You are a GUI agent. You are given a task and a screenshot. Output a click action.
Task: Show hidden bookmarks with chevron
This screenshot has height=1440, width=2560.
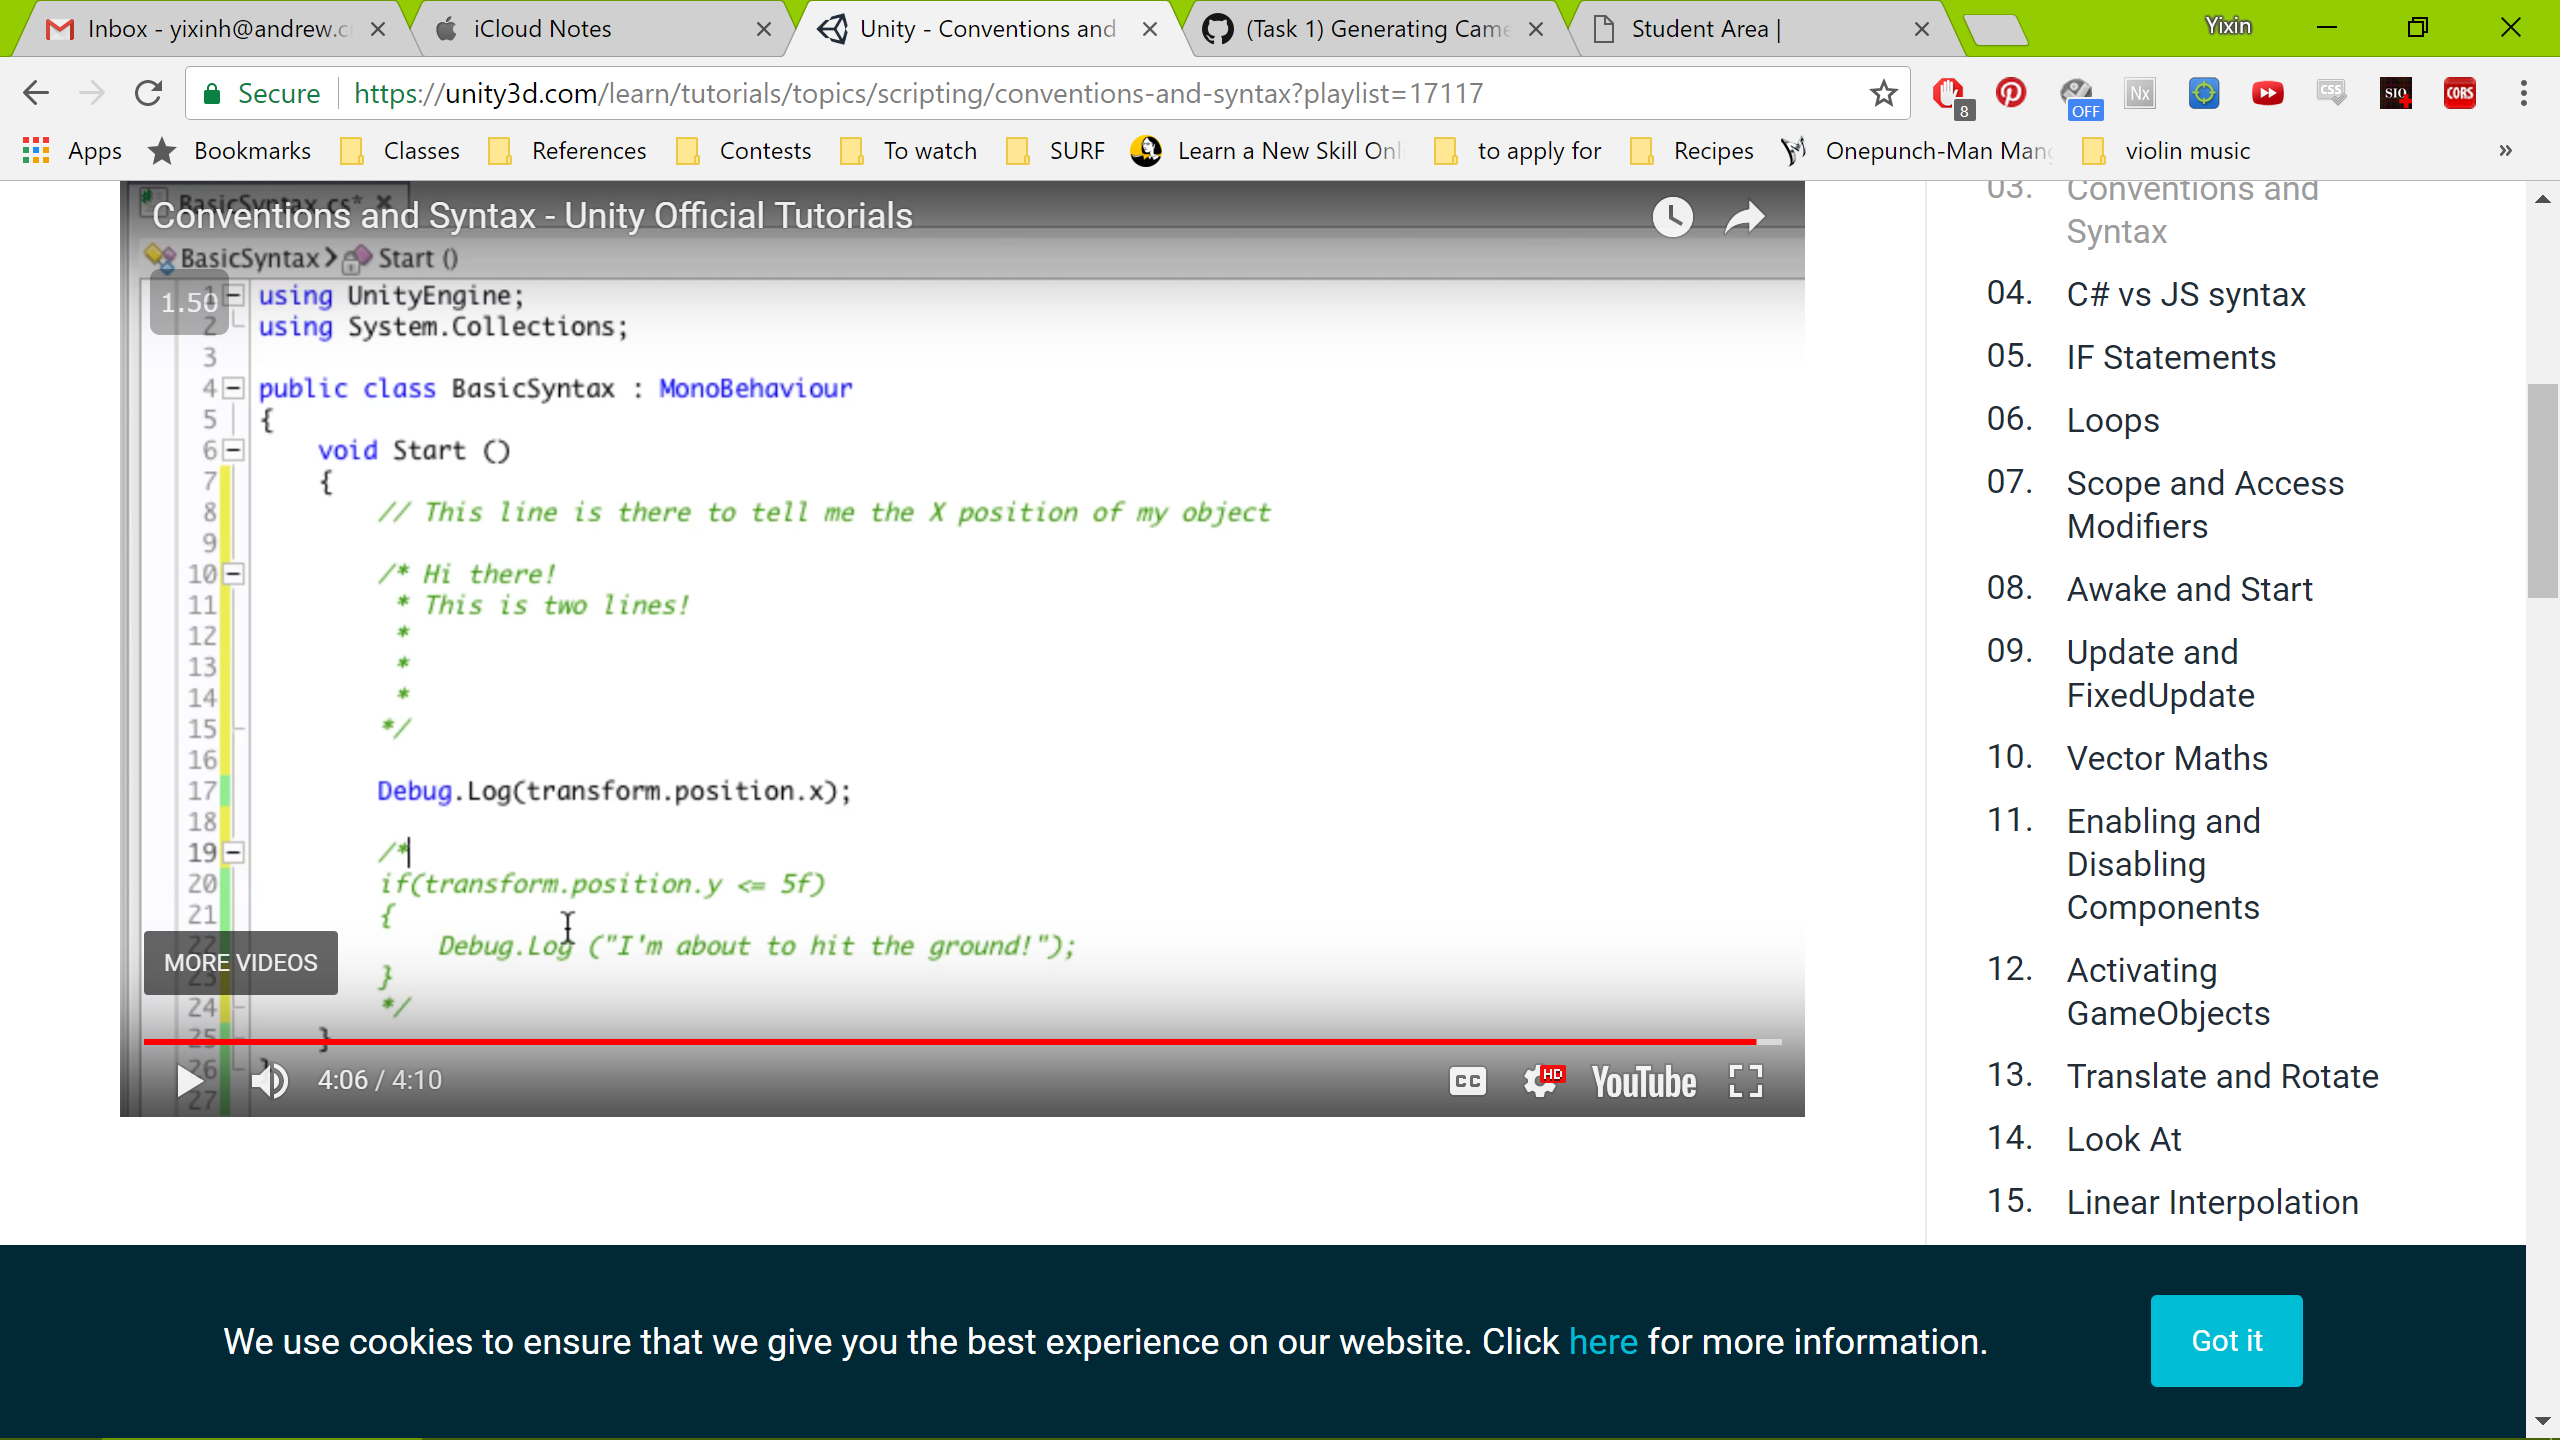[x=2505, y=151]
